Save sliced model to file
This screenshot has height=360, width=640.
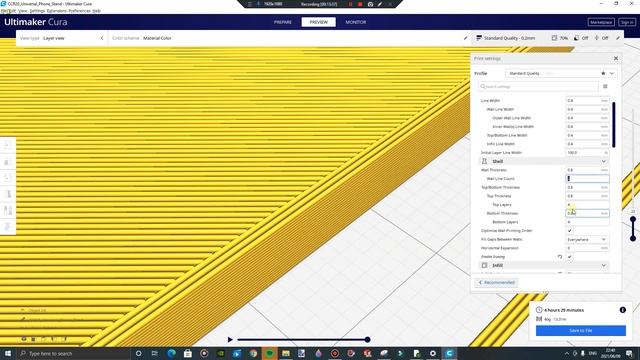coord(580,331)
